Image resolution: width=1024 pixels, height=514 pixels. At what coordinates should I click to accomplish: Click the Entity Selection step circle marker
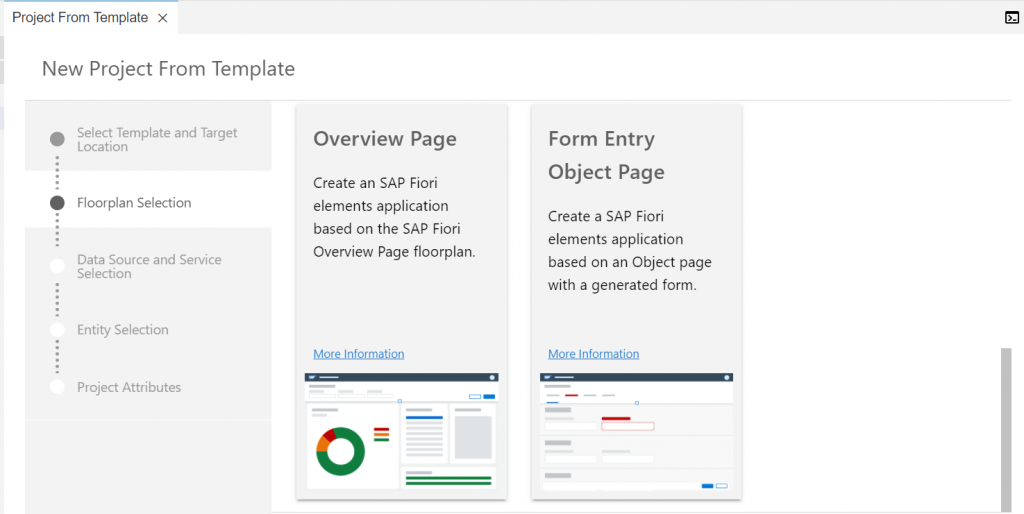point(57,330)
